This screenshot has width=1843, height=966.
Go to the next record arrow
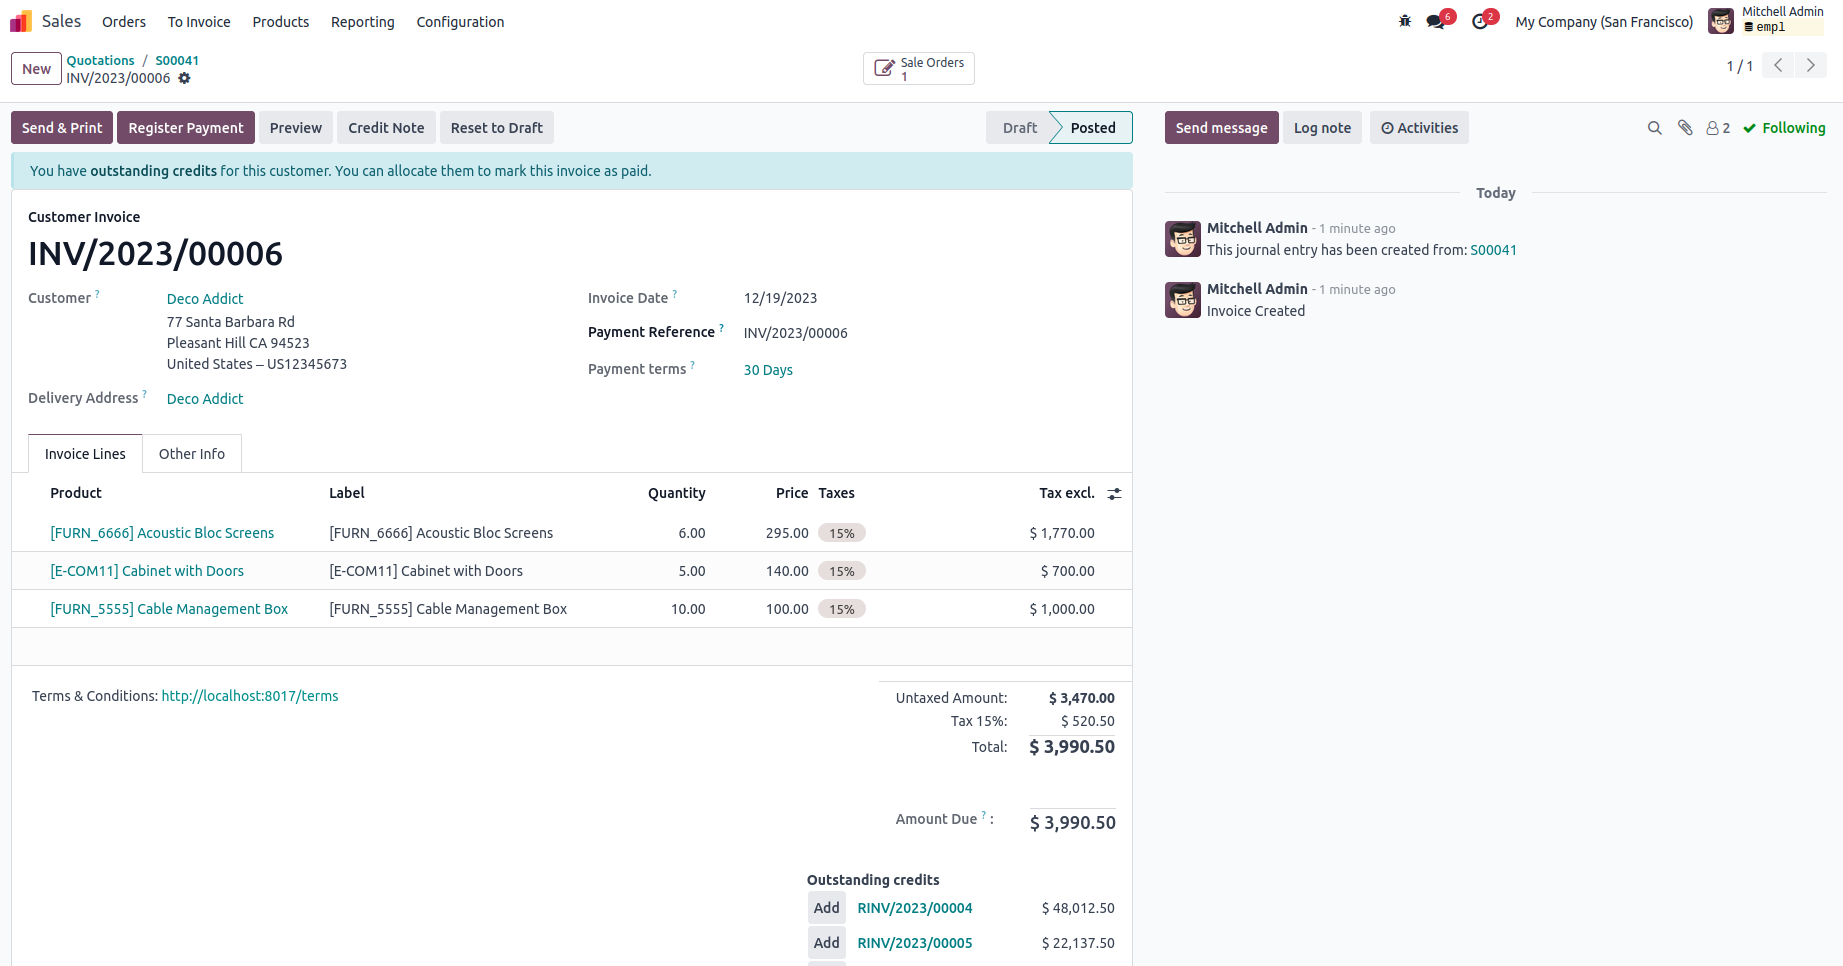point(1810,66)
